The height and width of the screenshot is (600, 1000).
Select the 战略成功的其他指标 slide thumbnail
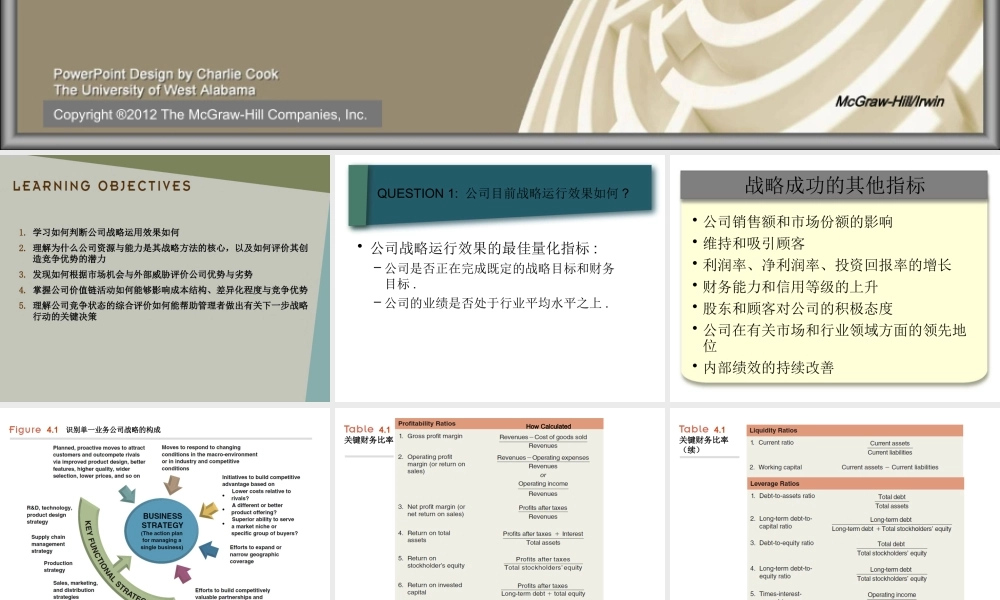[x=835, y=278]
